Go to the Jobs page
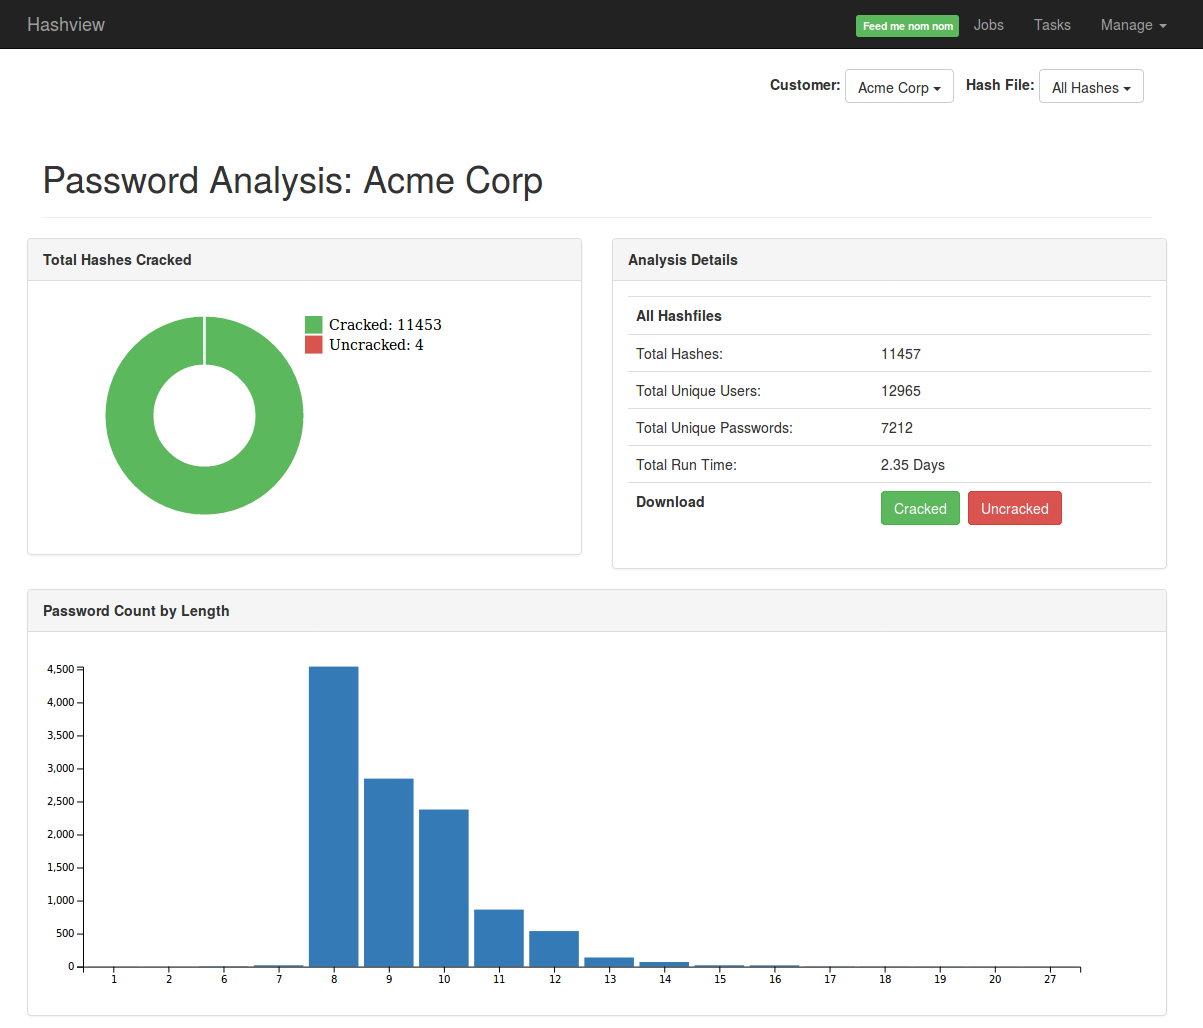This screenshot has height=1028, width=1203. click(988, 25)
